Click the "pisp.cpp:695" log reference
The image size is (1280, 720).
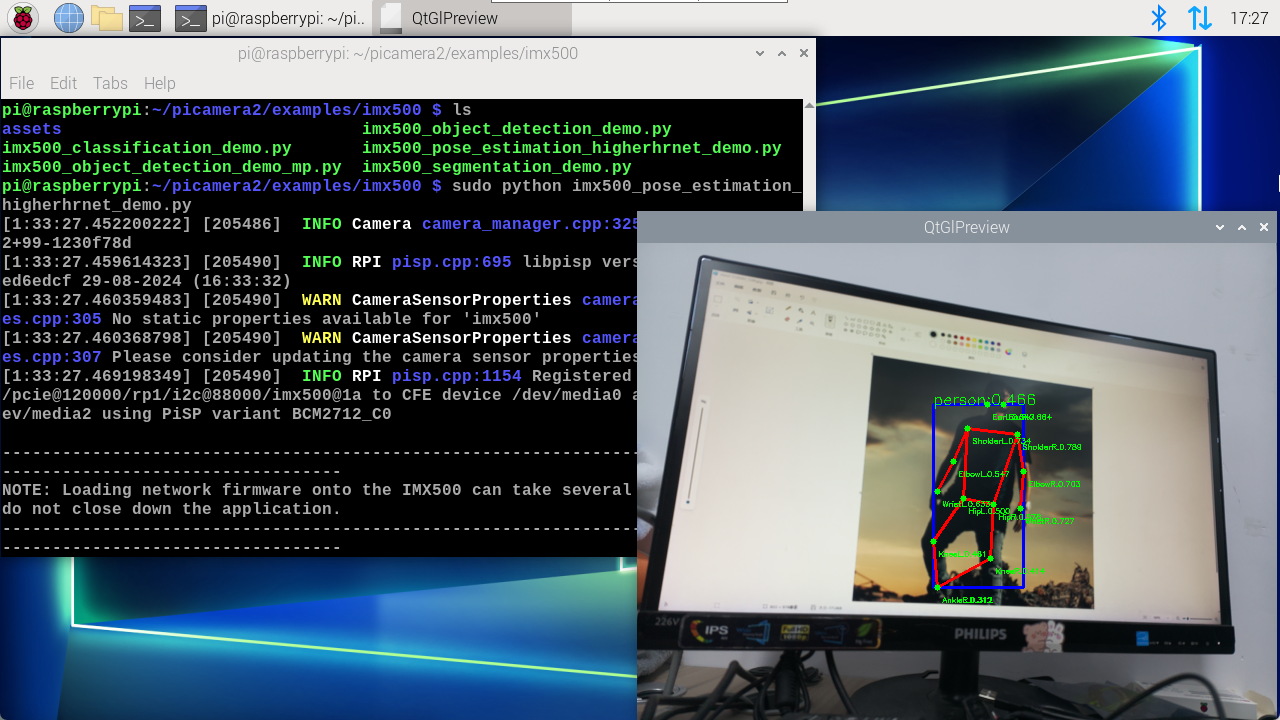pyautogui.click(x=452, y=262)
